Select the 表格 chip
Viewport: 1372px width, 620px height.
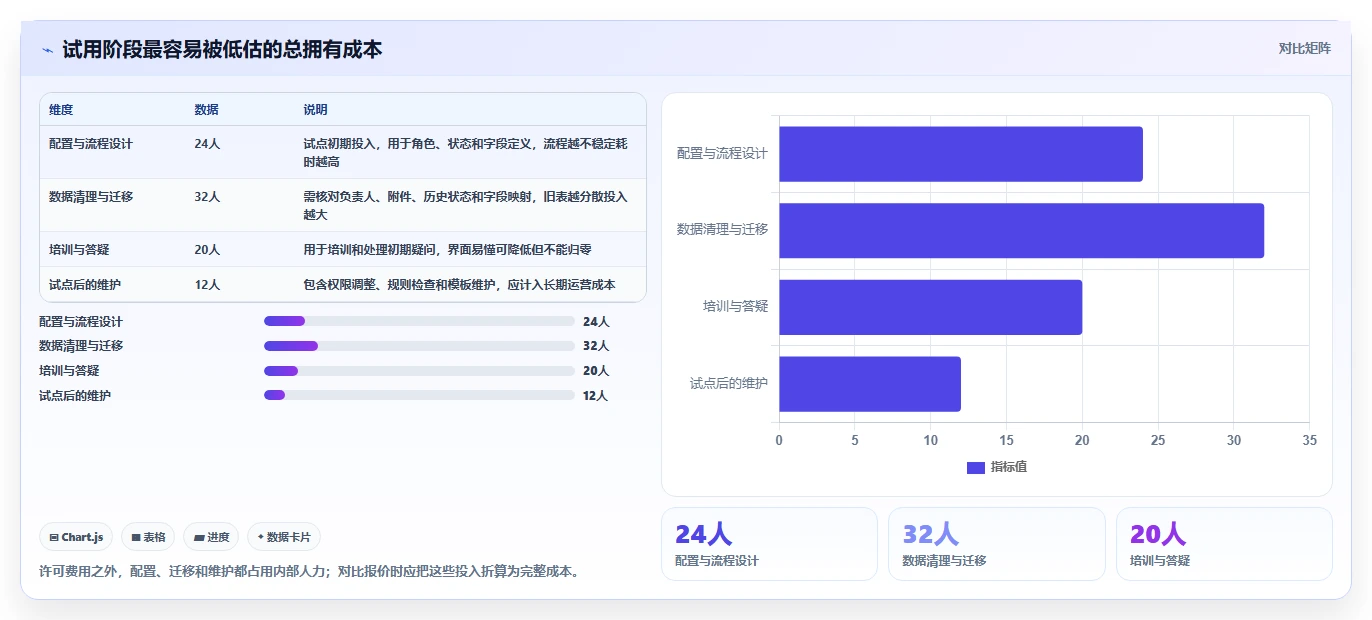tap(148, 537)
